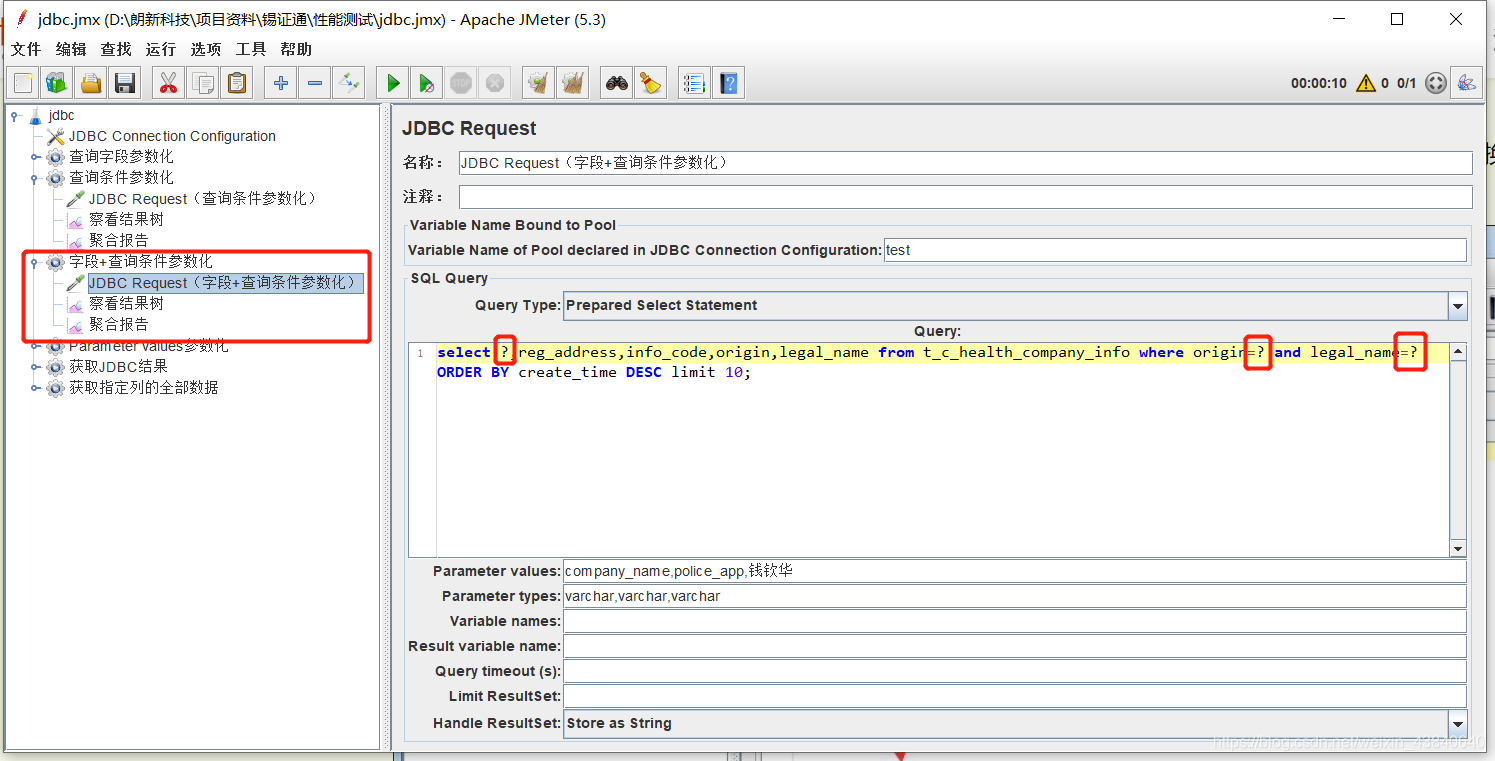
Task: Select JDBC Connection Configuration node
Action: (172, 136)
